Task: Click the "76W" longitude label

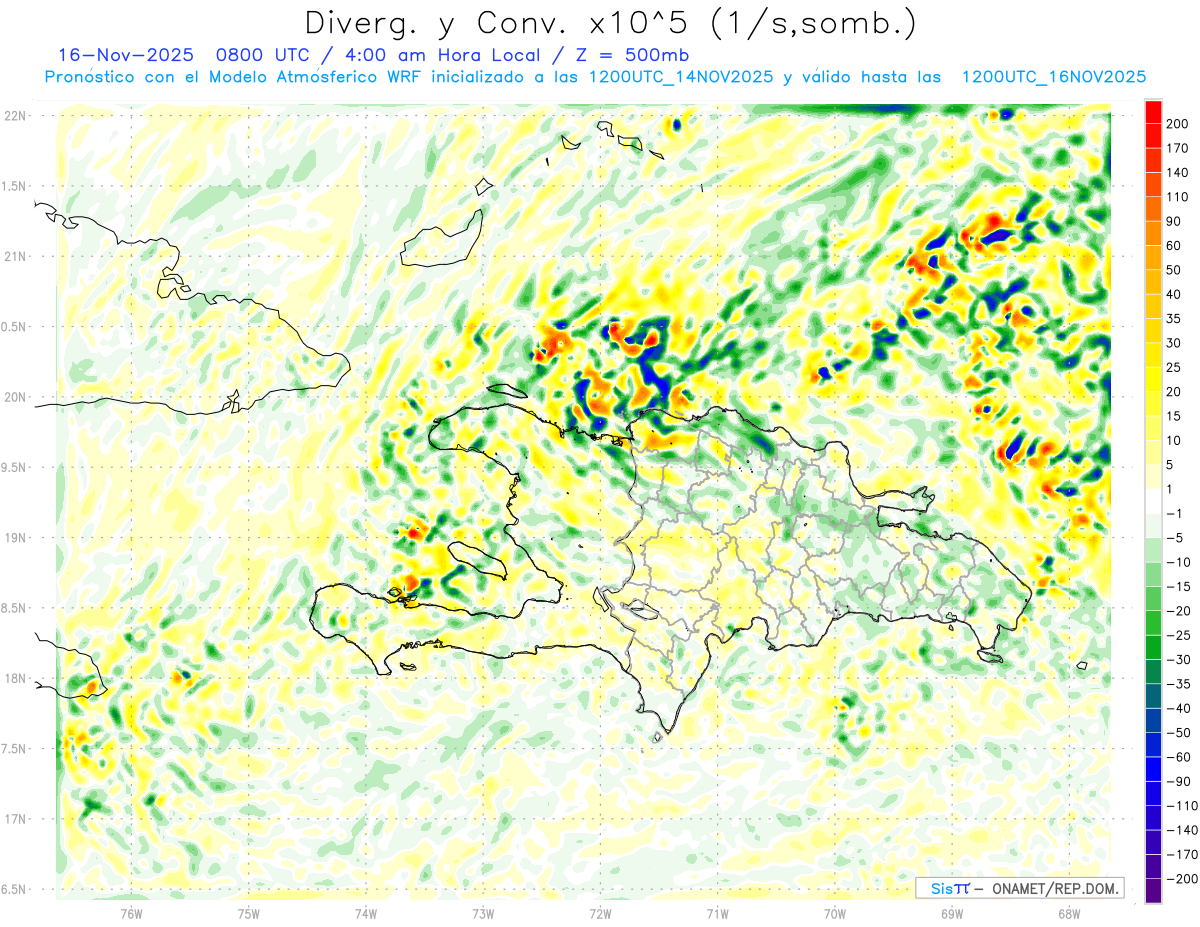Action: (132, 913)
